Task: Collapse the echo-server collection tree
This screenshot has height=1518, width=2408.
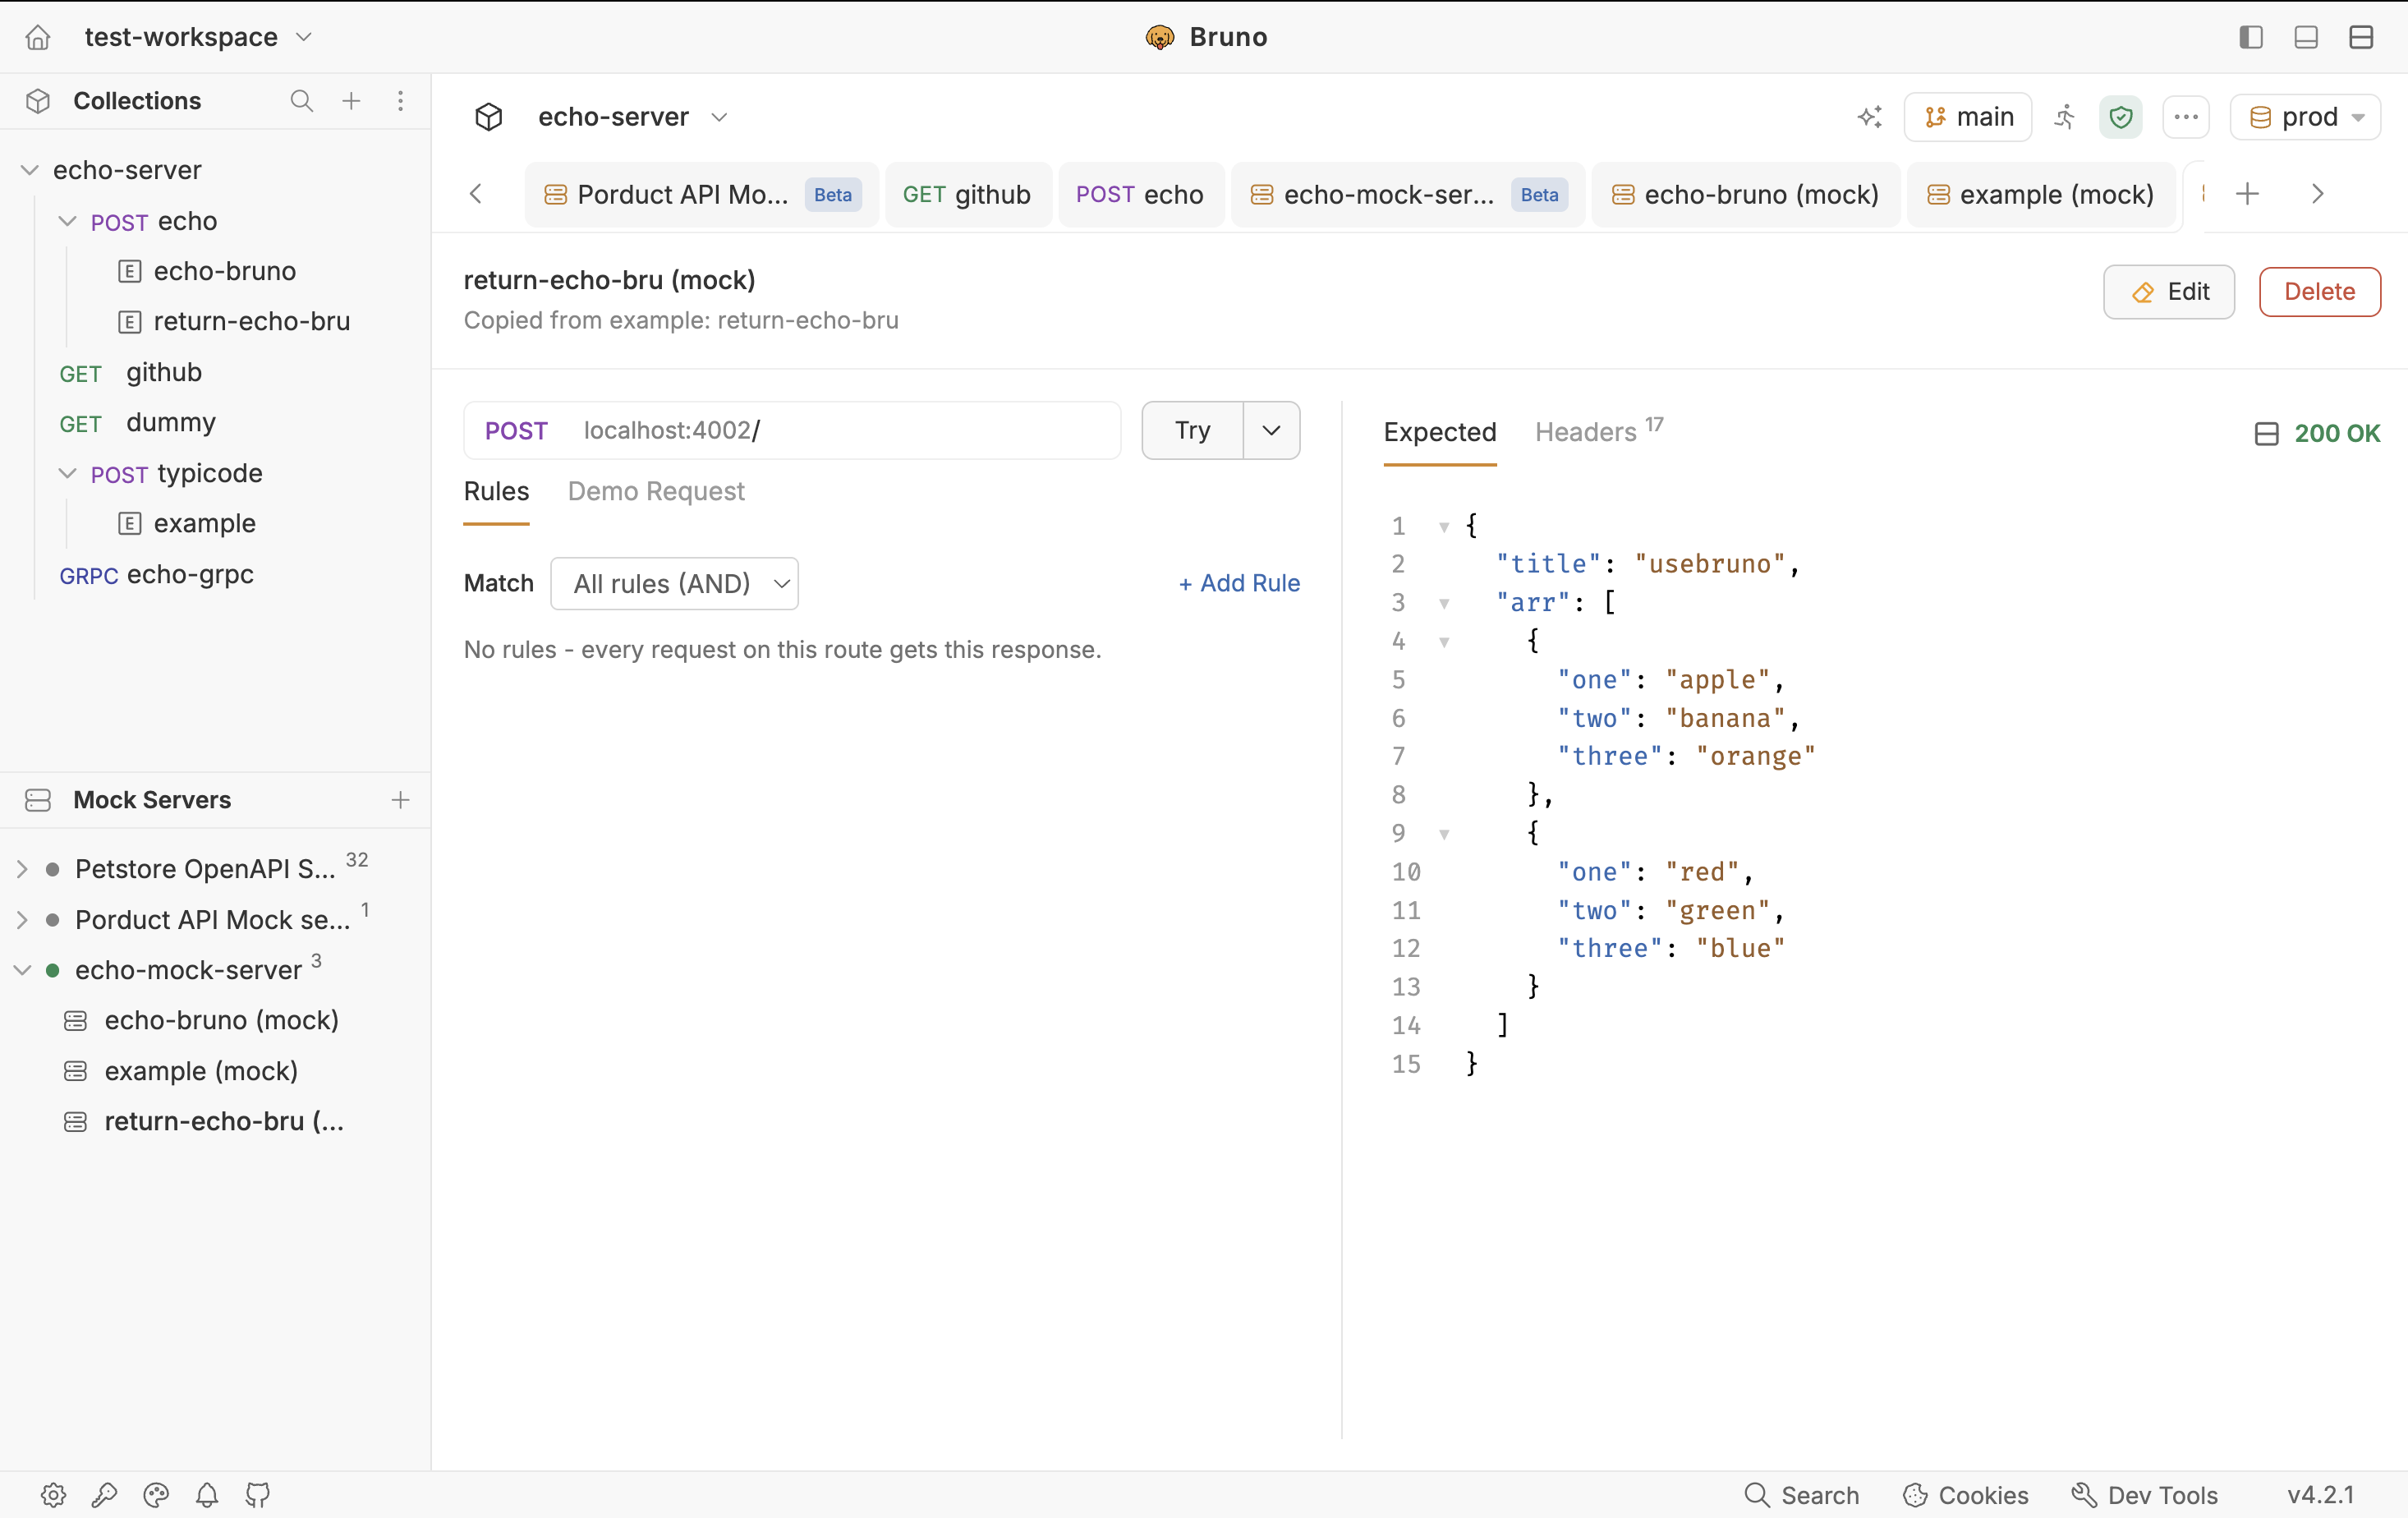Action: (30, 171)
